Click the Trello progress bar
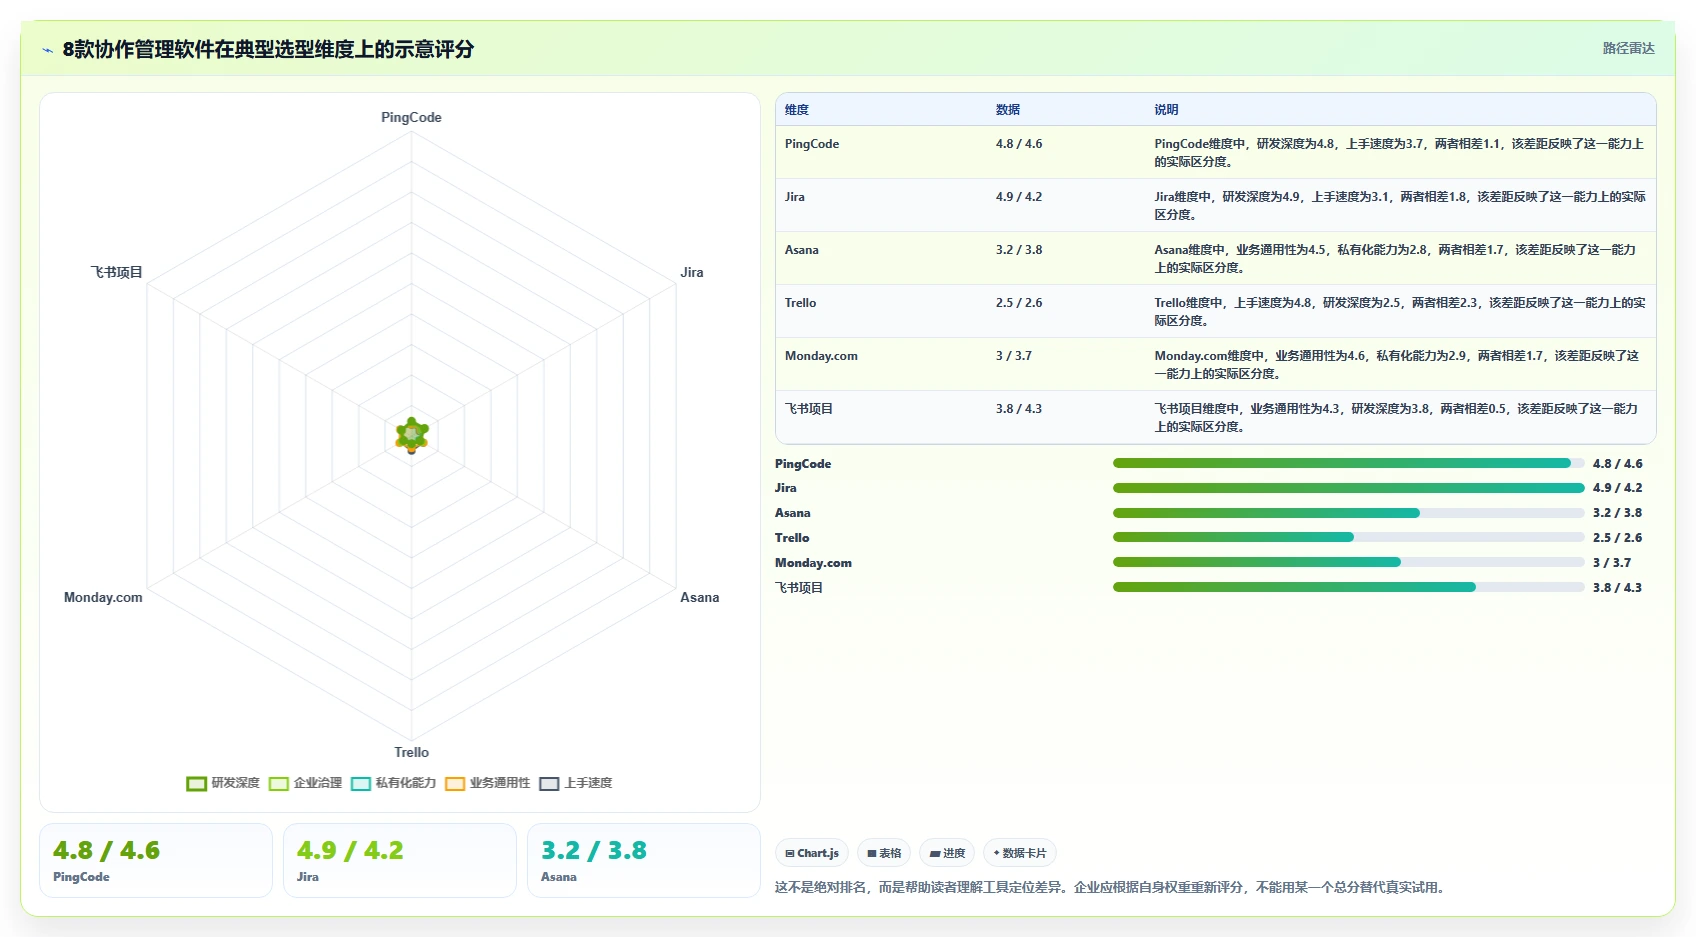 pos(1348,537)
